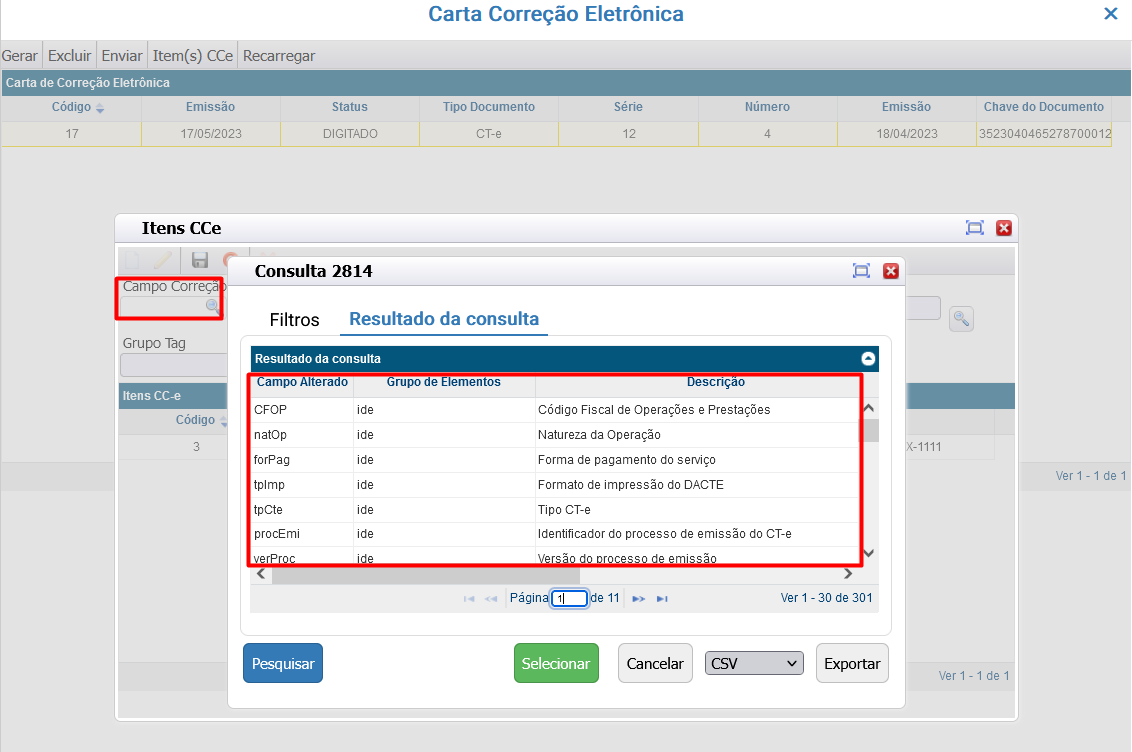Maximize the Itens CCe window

975,228
